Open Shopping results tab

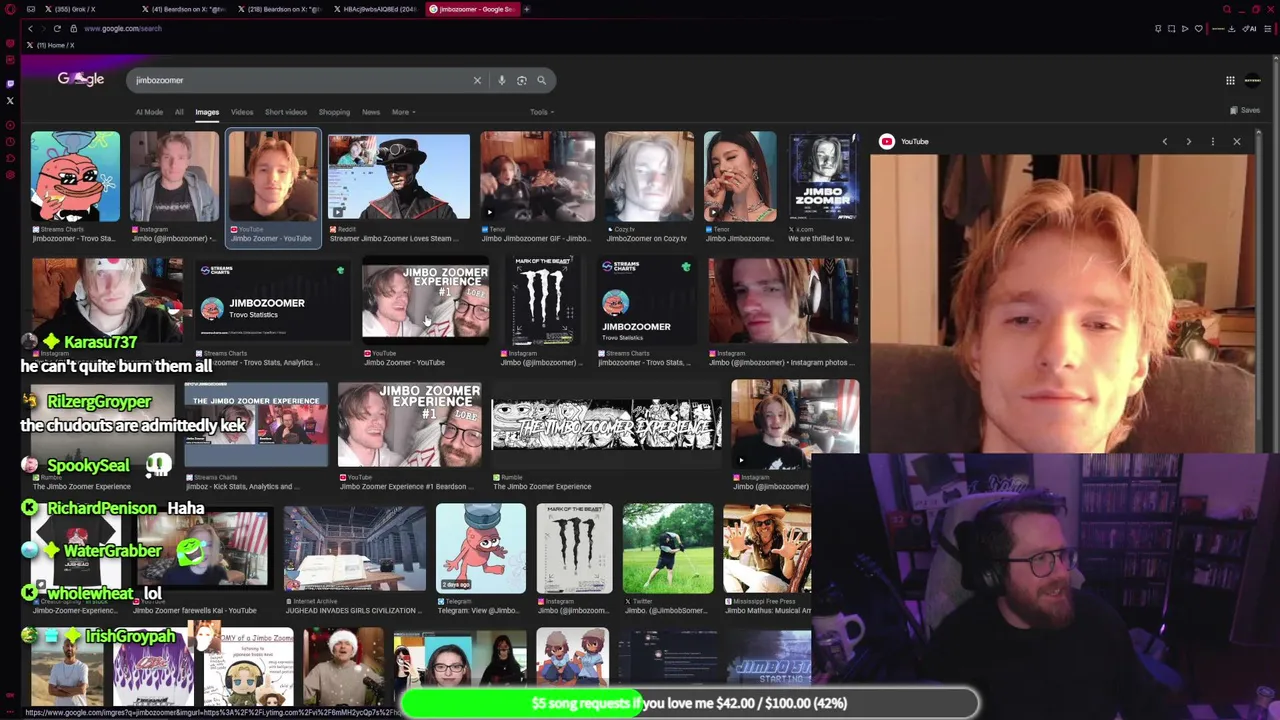click(x=334, y=112)
